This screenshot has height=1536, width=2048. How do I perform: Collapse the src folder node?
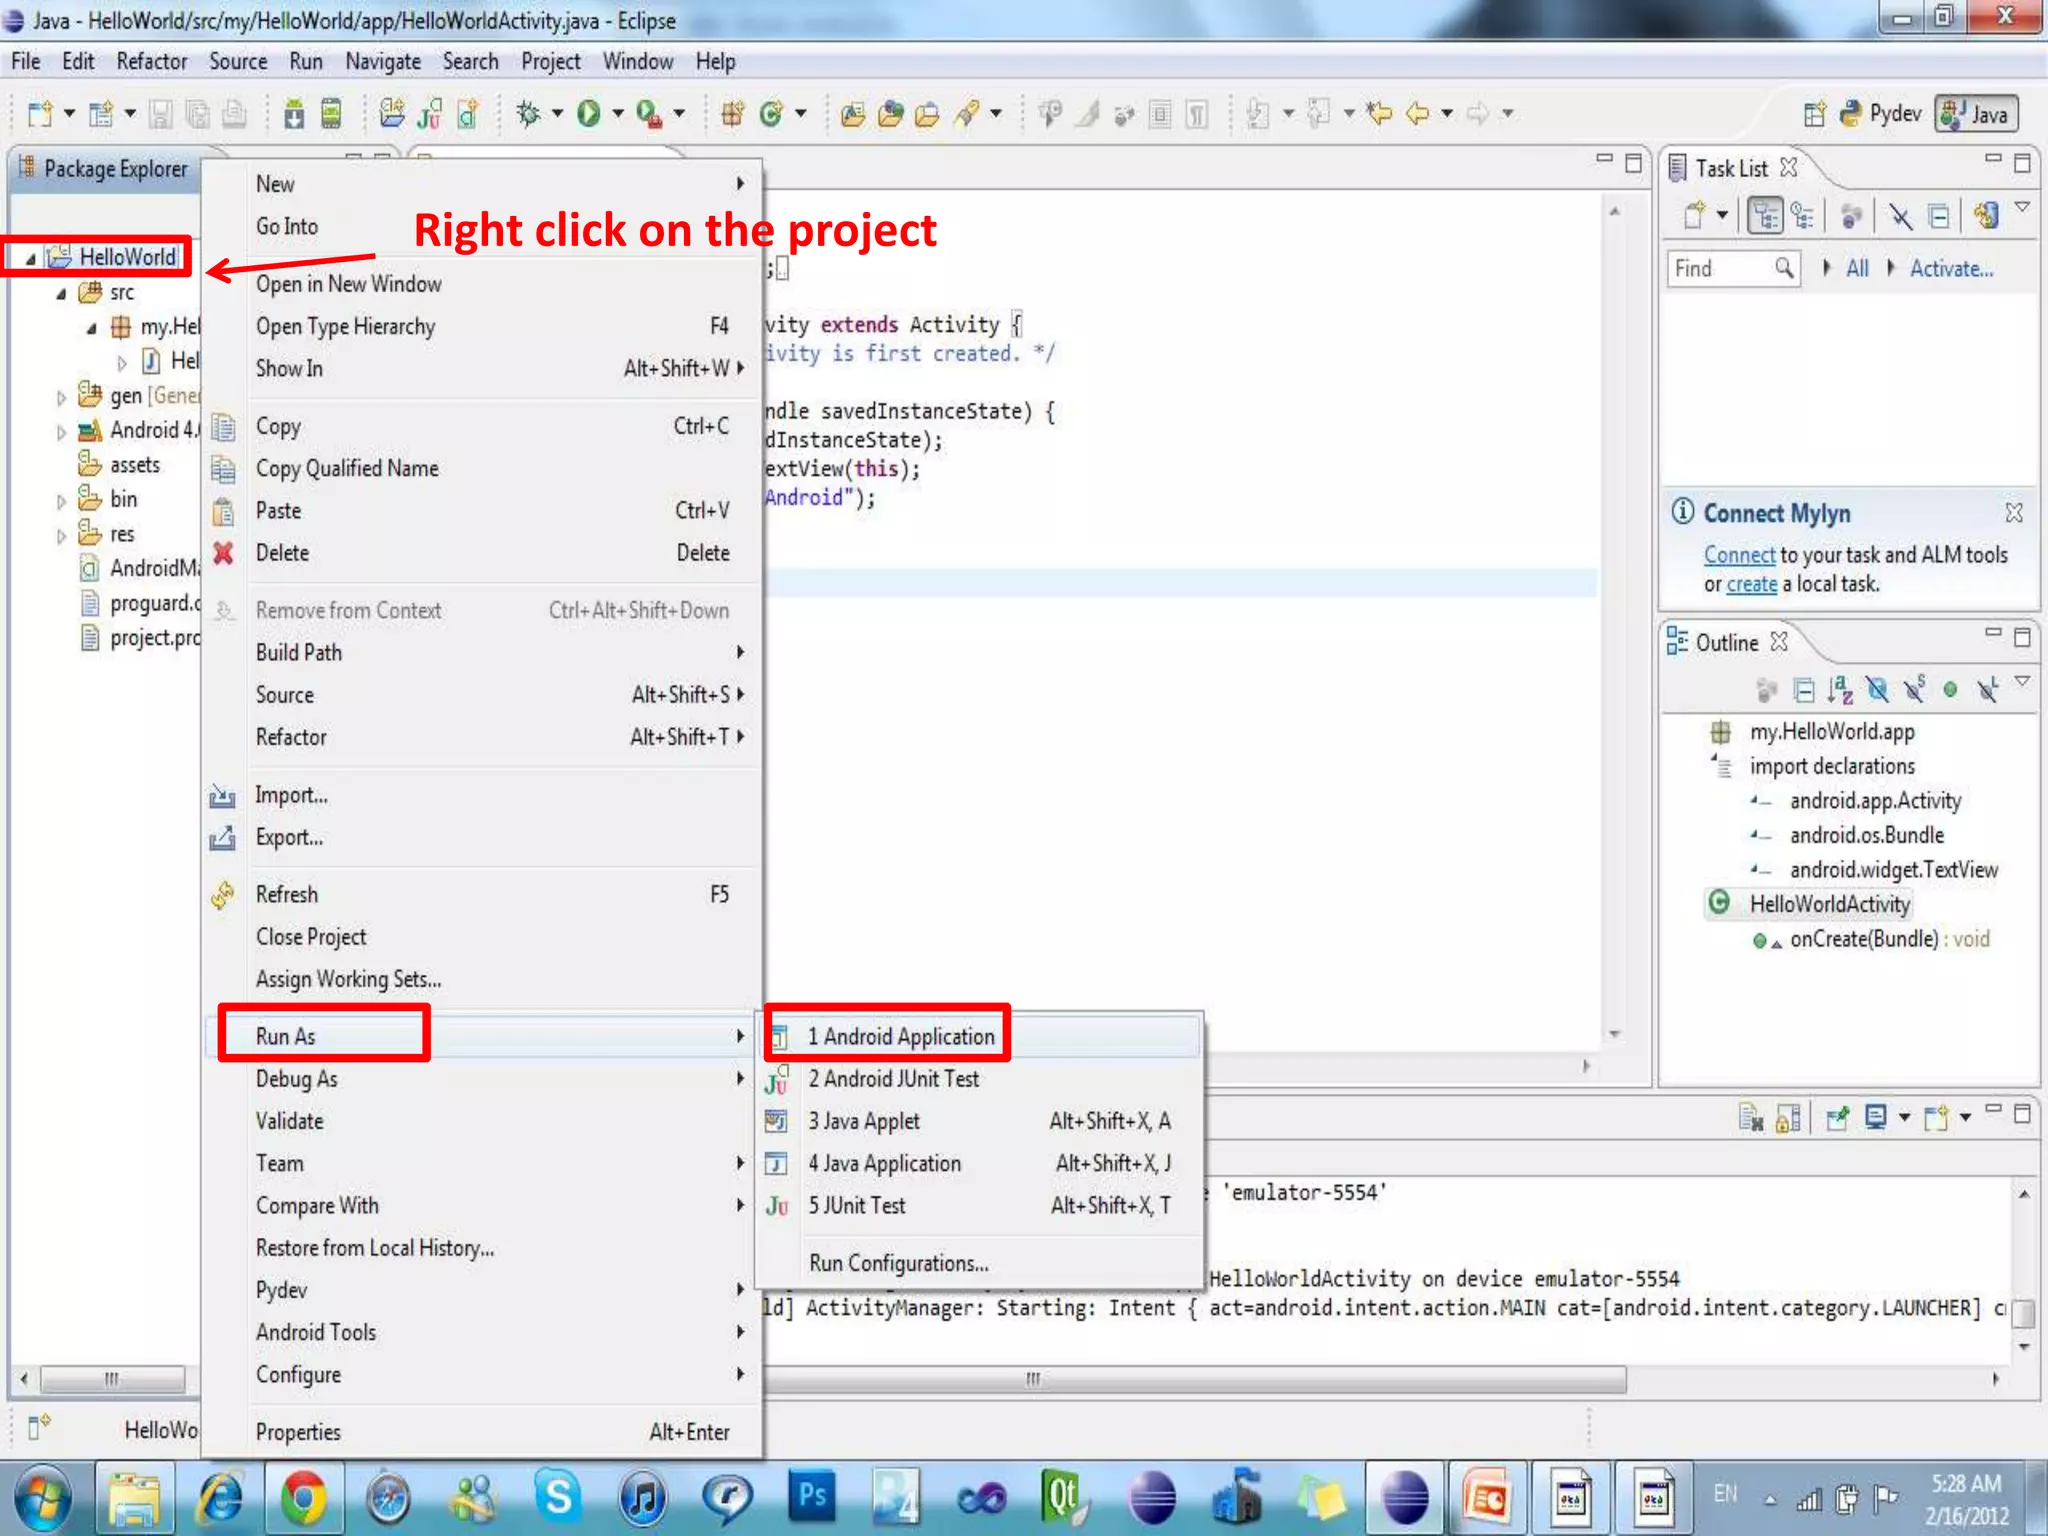[62, 294]
